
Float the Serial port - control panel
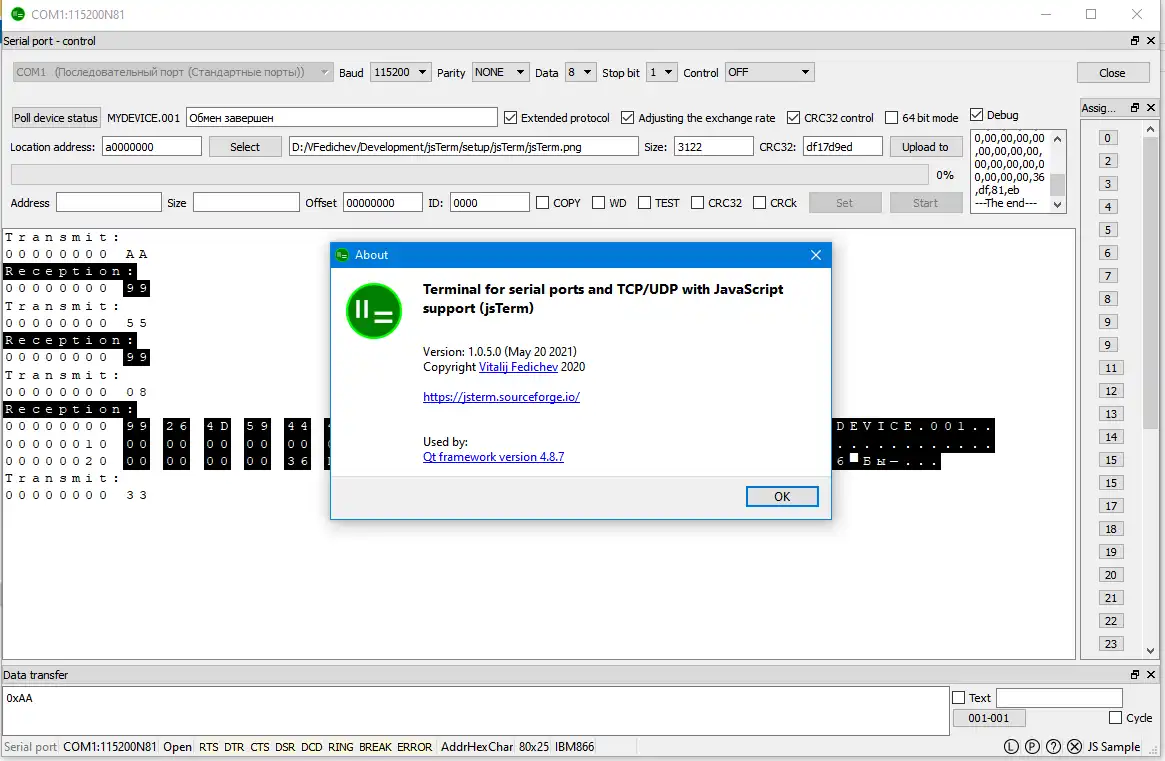[1135, 41]
